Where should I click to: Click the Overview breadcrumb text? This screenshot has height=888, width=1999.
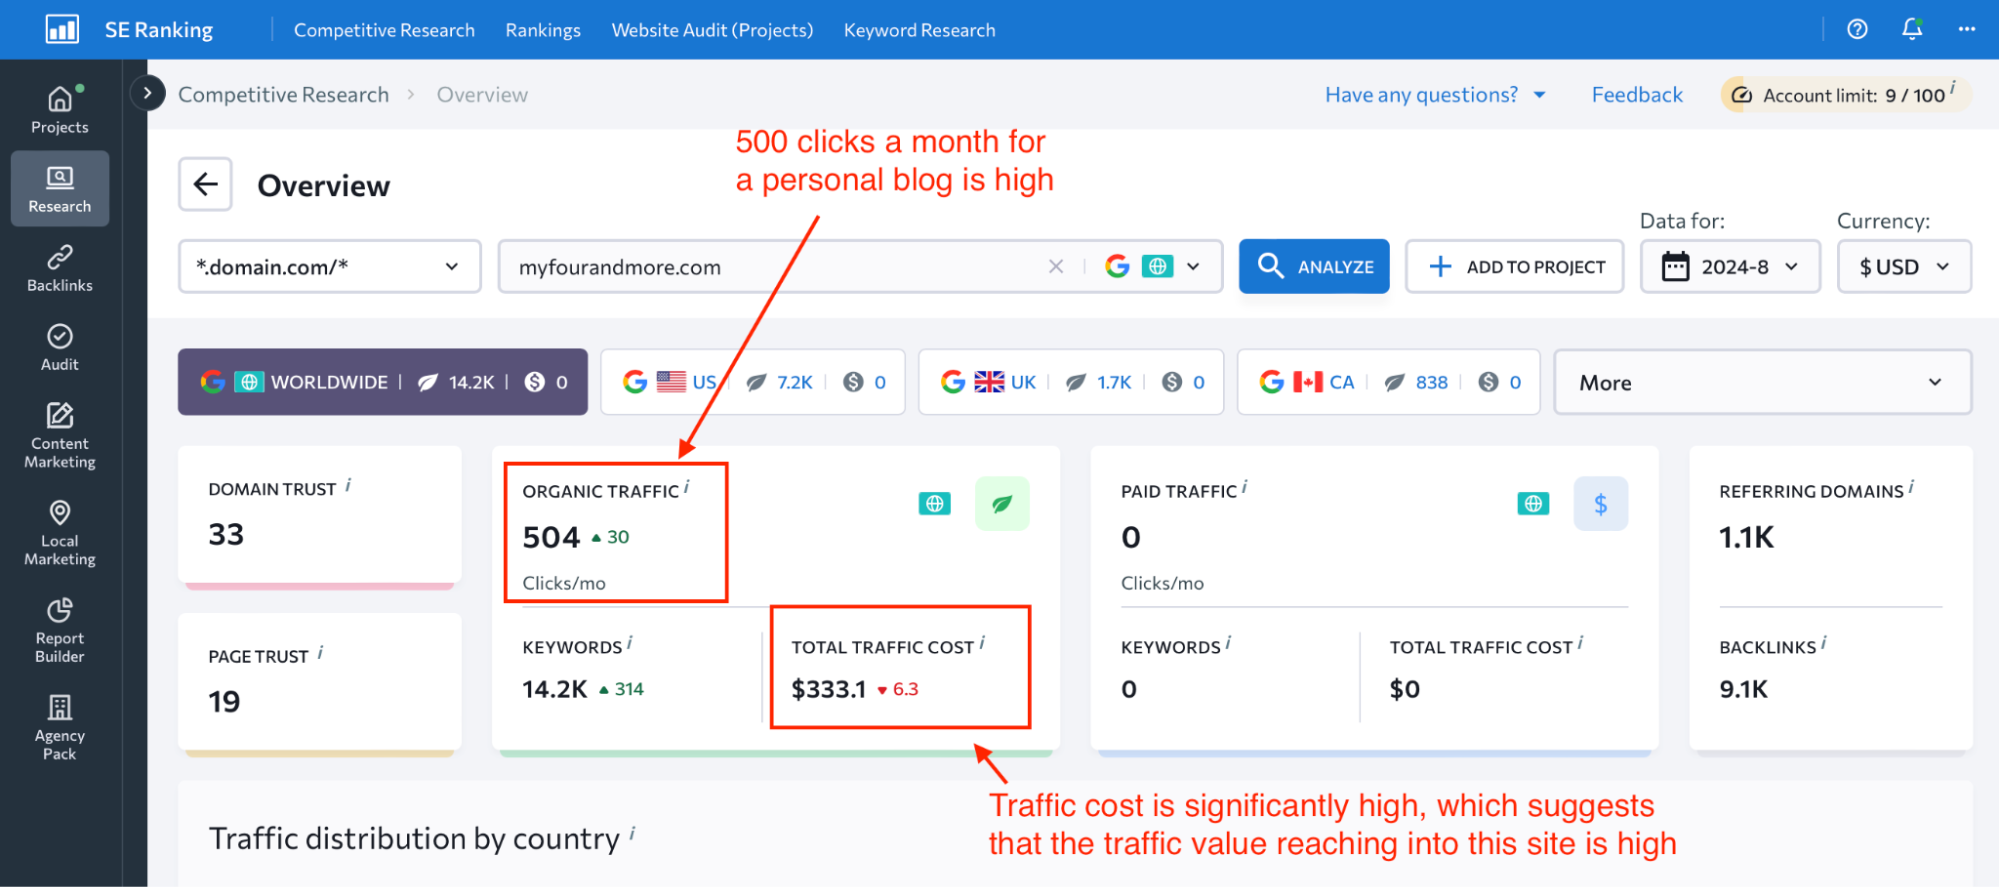pyautogui.click(x=482, y=95)
